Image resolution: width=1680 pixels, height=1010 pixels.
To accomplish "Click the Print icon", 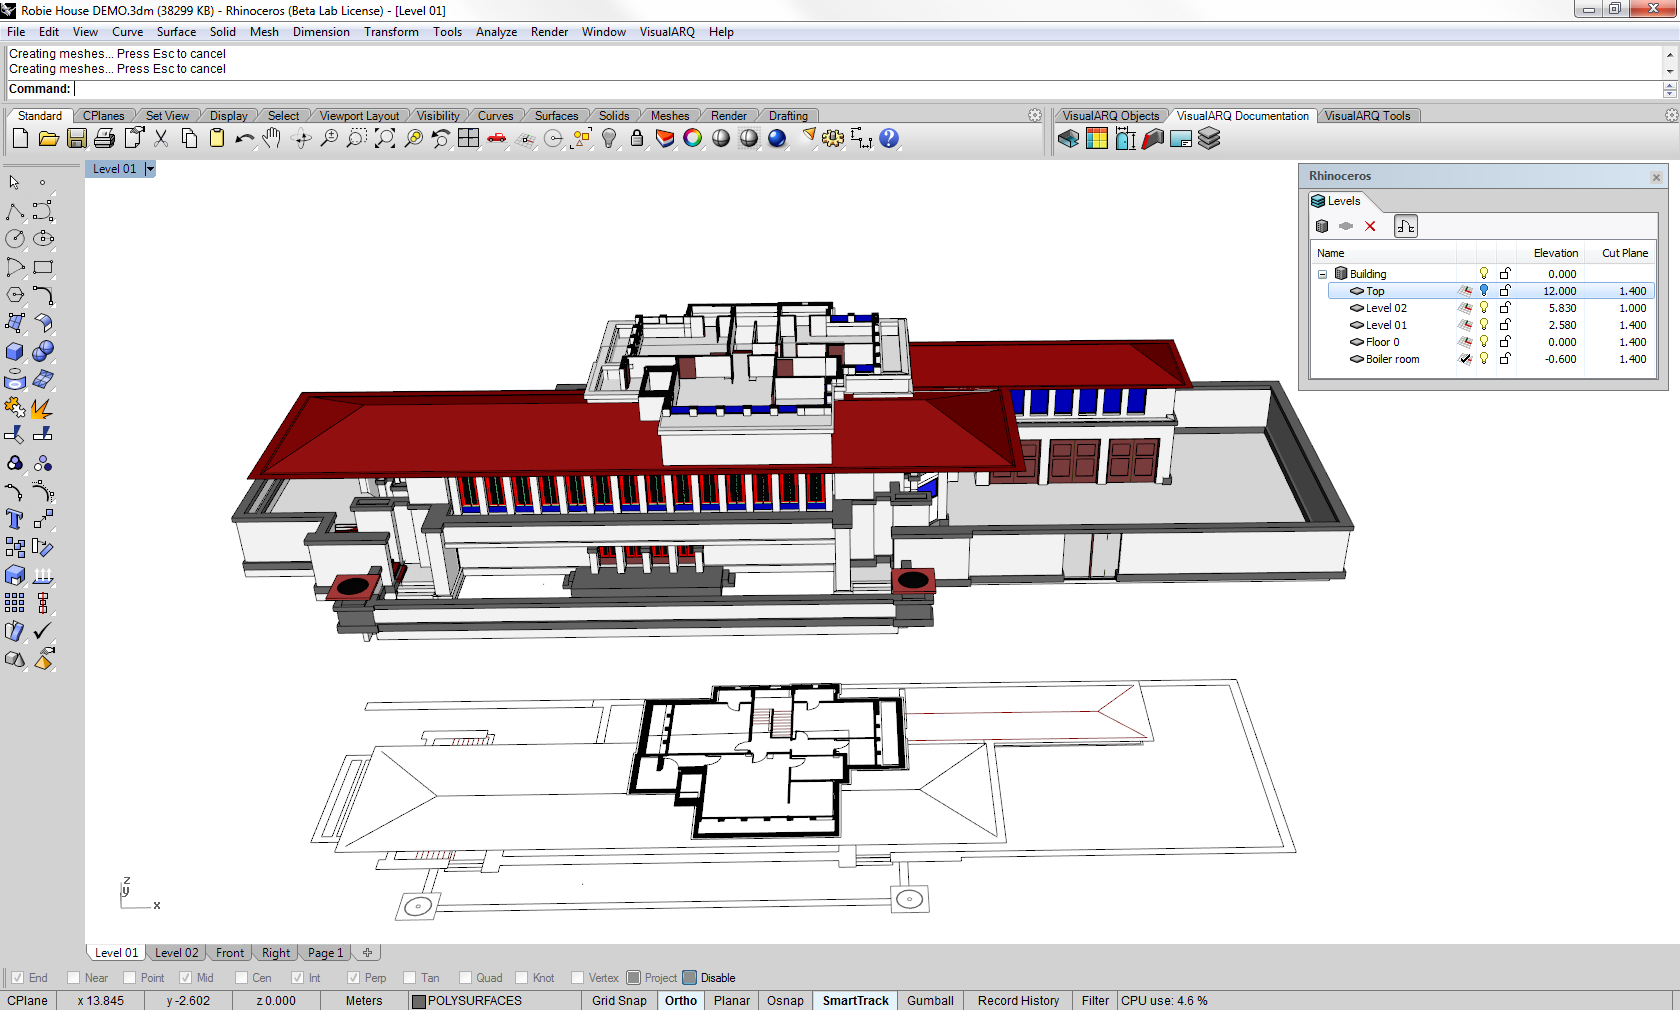I will [x=104, y=139].
